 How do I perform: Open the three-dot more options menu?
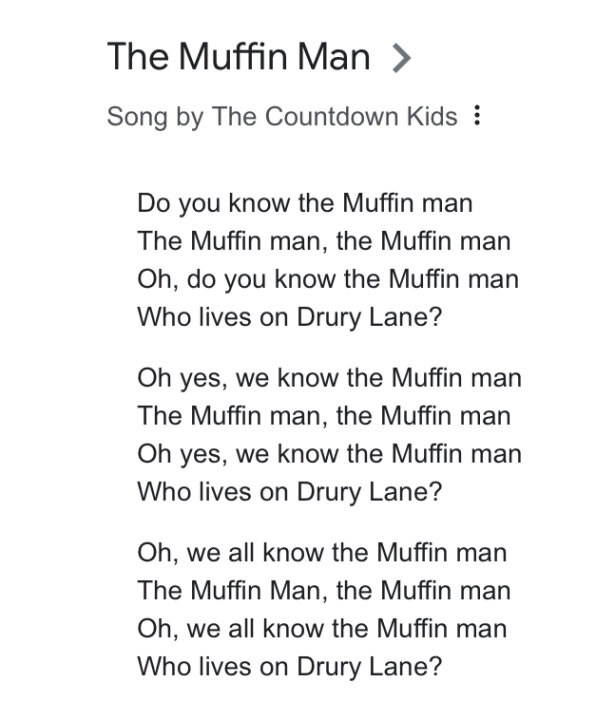[x=477, y=115]
